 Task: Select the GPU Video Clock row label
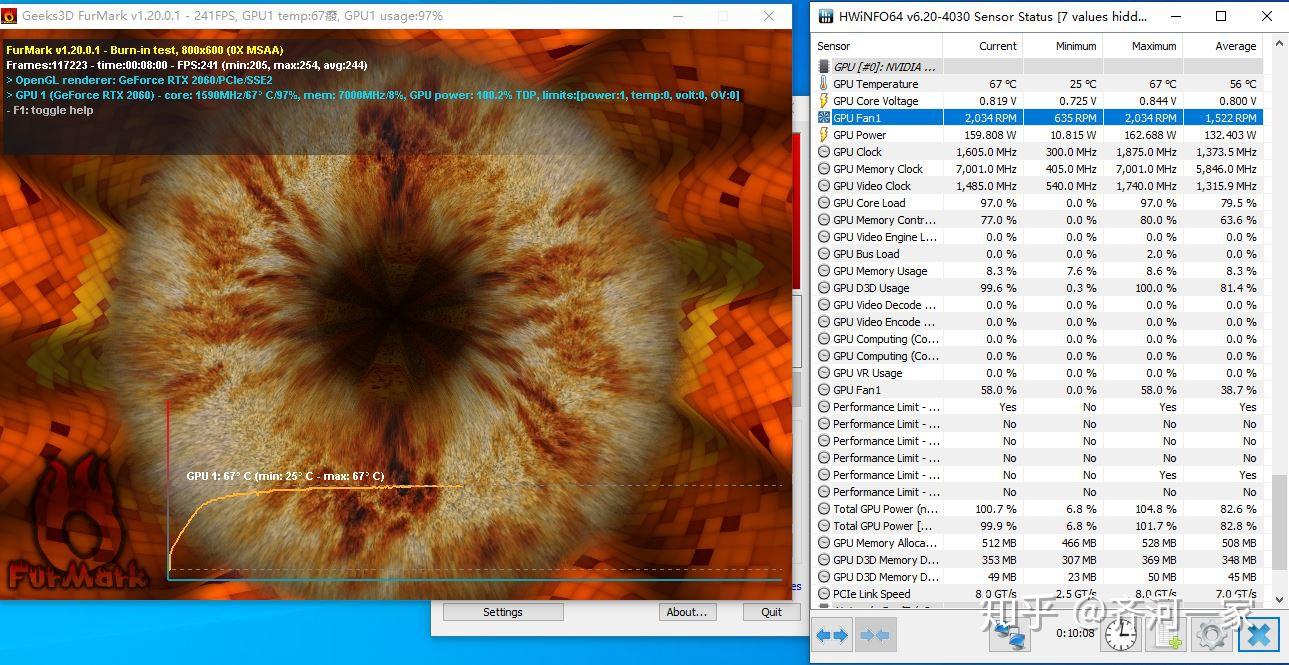872,186
